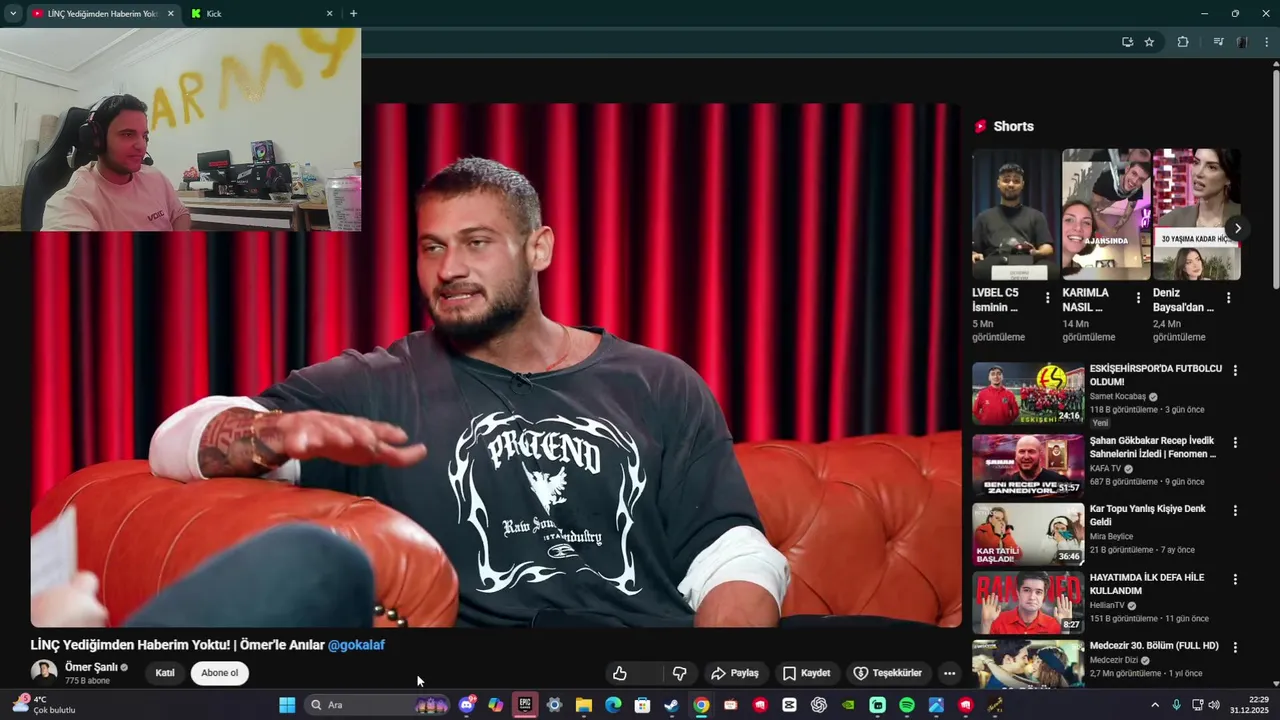The height and width of the screenshot is (720, 1280).
Task: Open Microsoft Store from taskbar
Action: (642, 705)
